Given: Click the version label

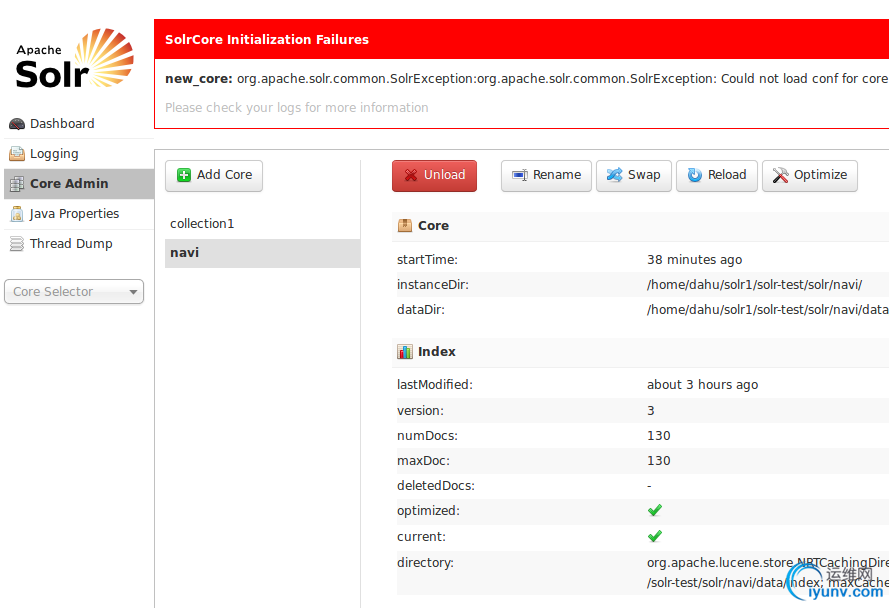Looking at the screenshot, I should coord(420,411).
